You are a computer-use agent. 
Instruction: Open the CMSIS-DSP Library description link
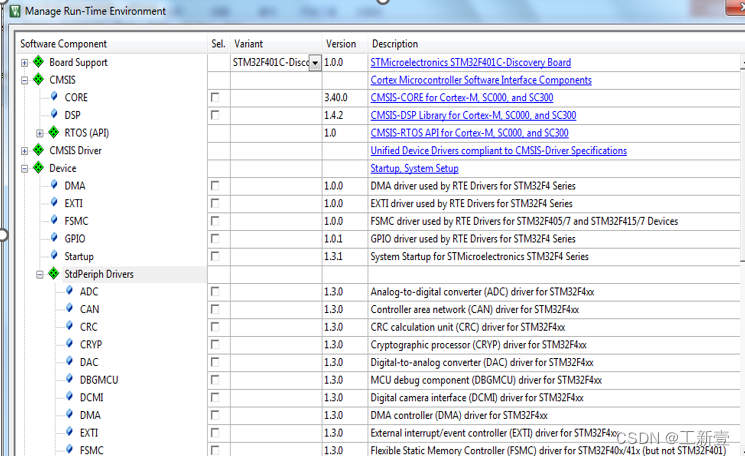pyautogui.click(x=473, y=115)
